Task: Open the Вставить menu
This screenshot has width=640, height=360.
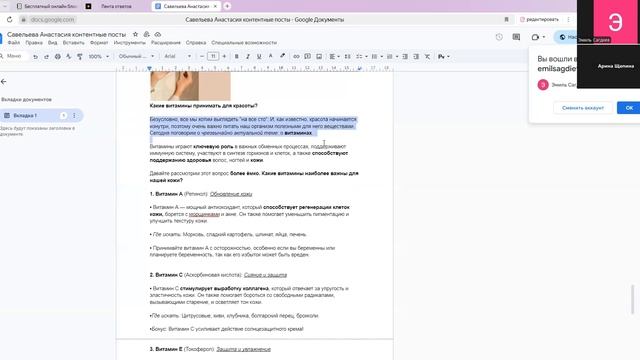Action: click(73, 42)
